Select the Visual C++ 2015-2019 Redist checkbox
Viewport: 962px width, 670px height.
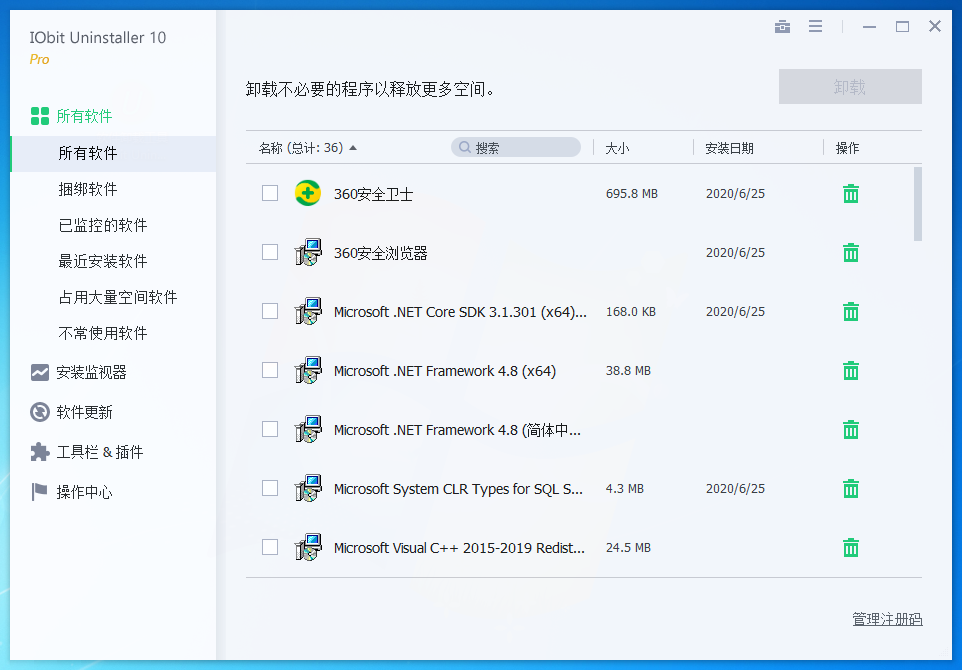click(270, 547)
